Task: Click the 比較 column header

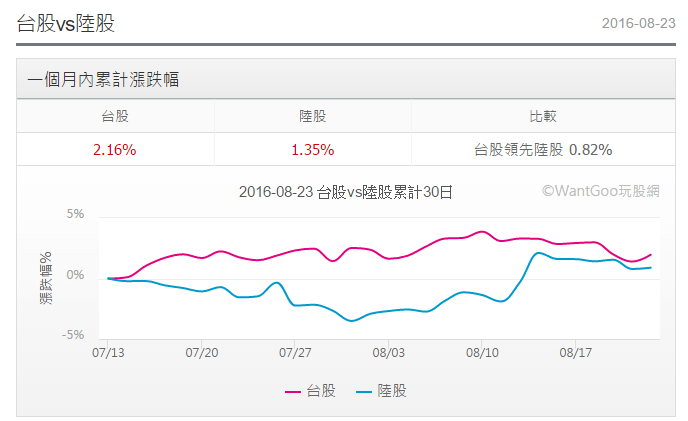Action: tap(543, 116)
